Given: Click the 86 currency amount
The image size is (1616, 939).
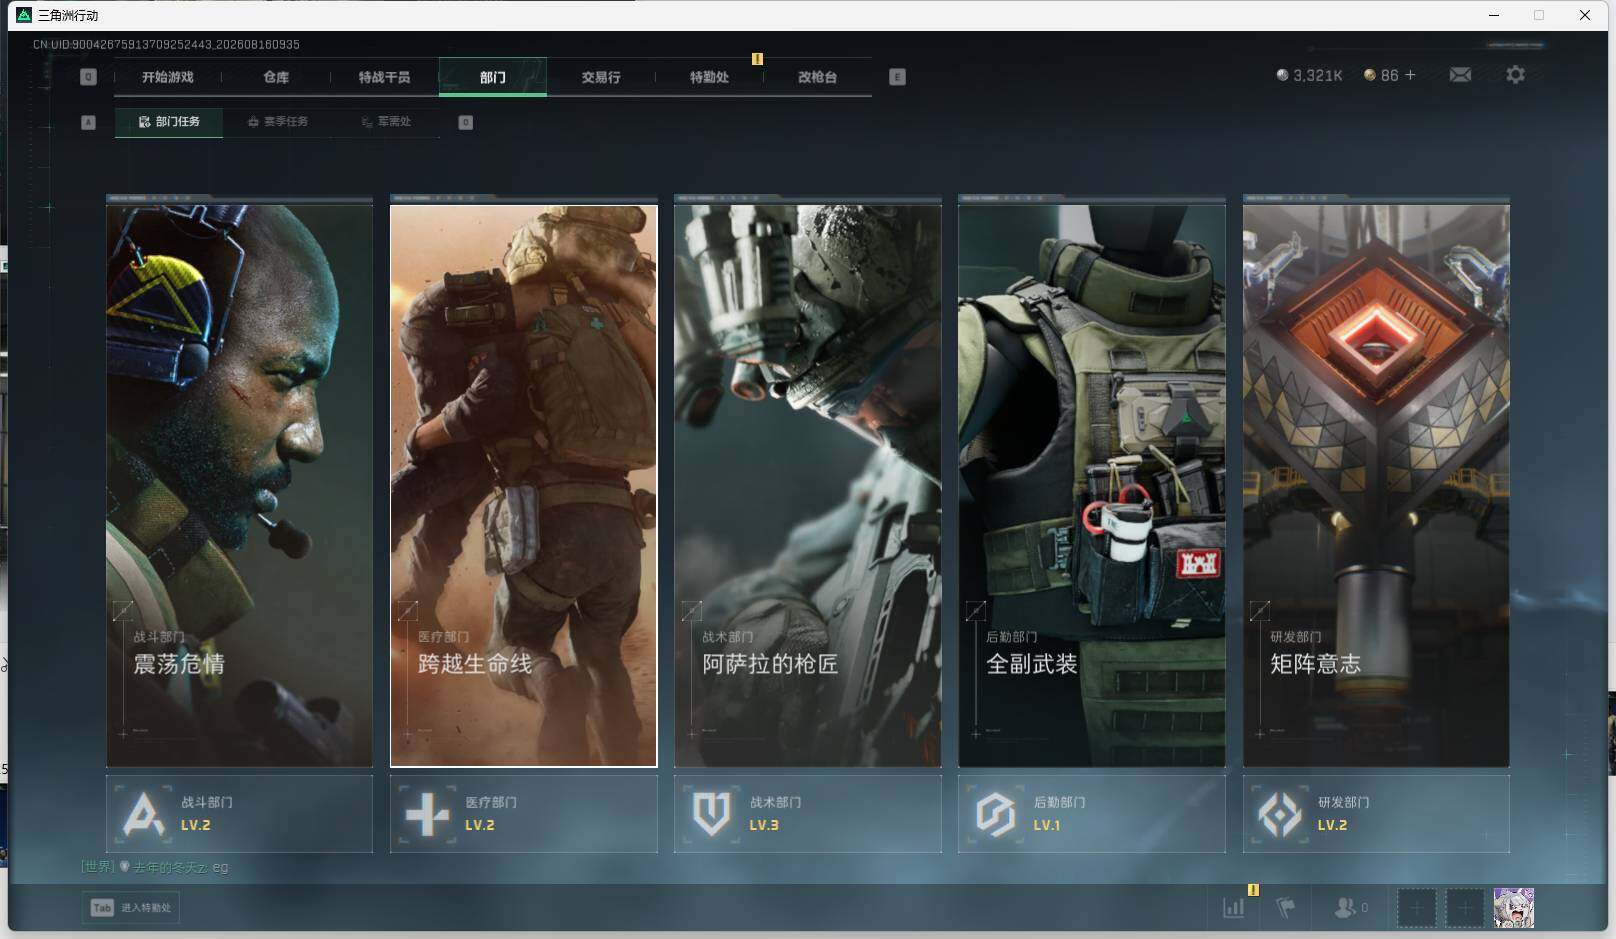Looking at the screenshot, I should 1389,75.
